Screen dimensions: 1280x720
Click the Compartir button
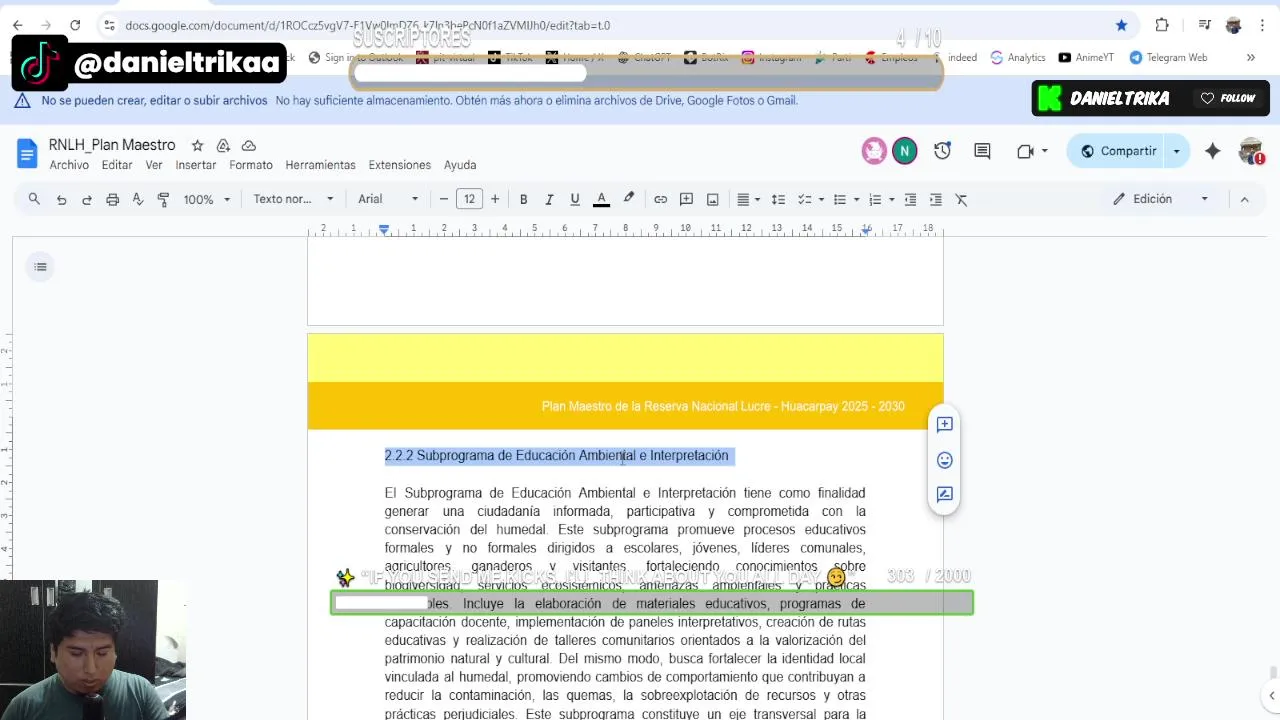point(1117,151)
